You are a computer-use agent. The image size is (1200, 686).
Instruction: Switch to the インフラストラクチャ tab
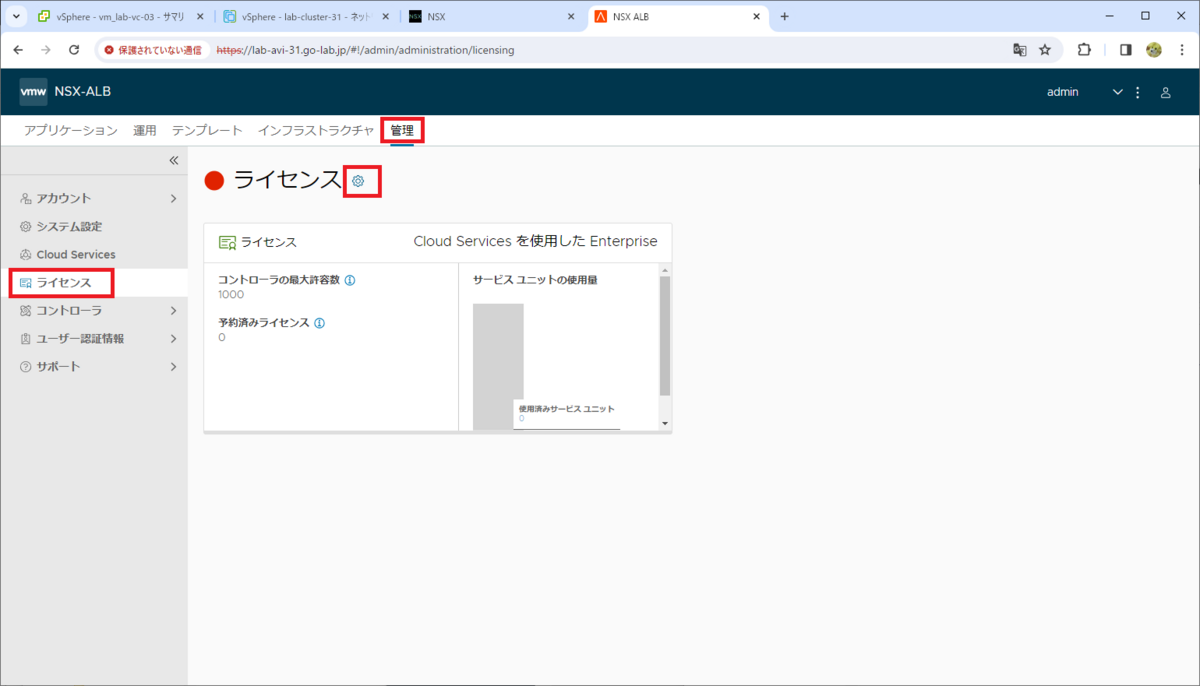[x=316, y=130]
